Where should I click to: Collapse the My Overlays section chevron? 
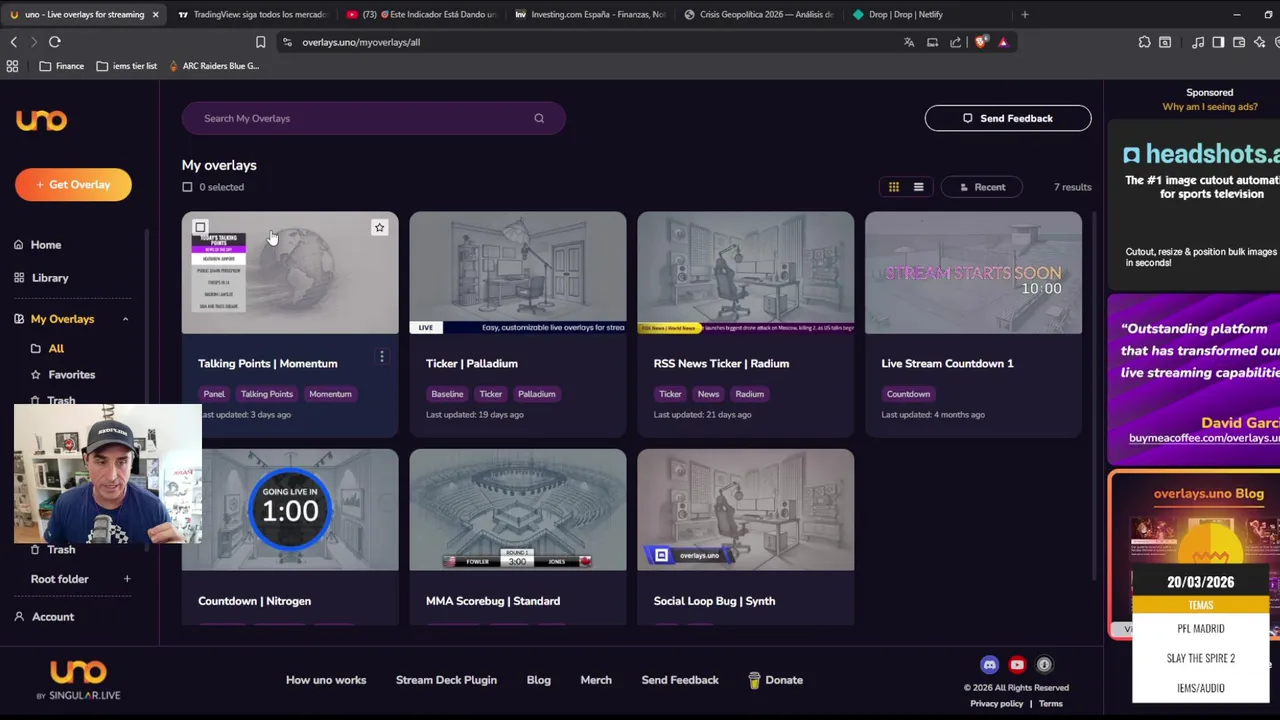click(x=125, y=319)
